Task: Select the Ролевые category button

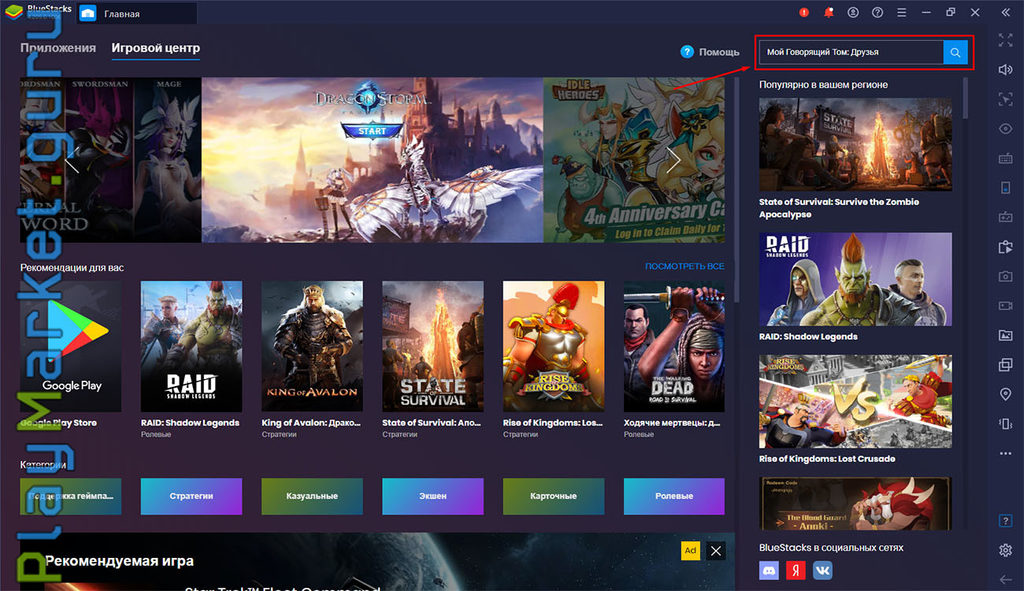Action: point(674,496)
